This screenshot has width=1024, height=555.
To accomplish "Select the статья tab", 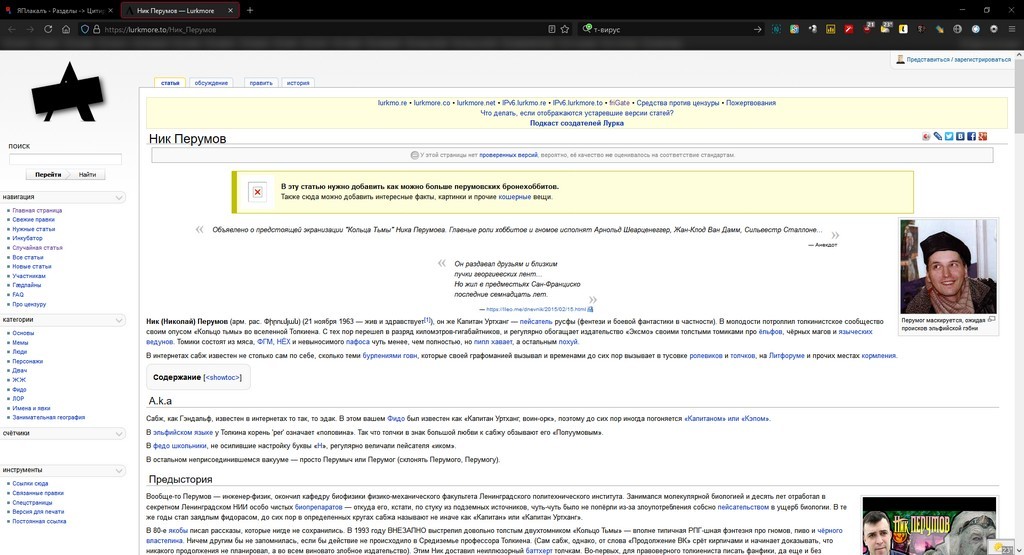I will pos(170,83).
